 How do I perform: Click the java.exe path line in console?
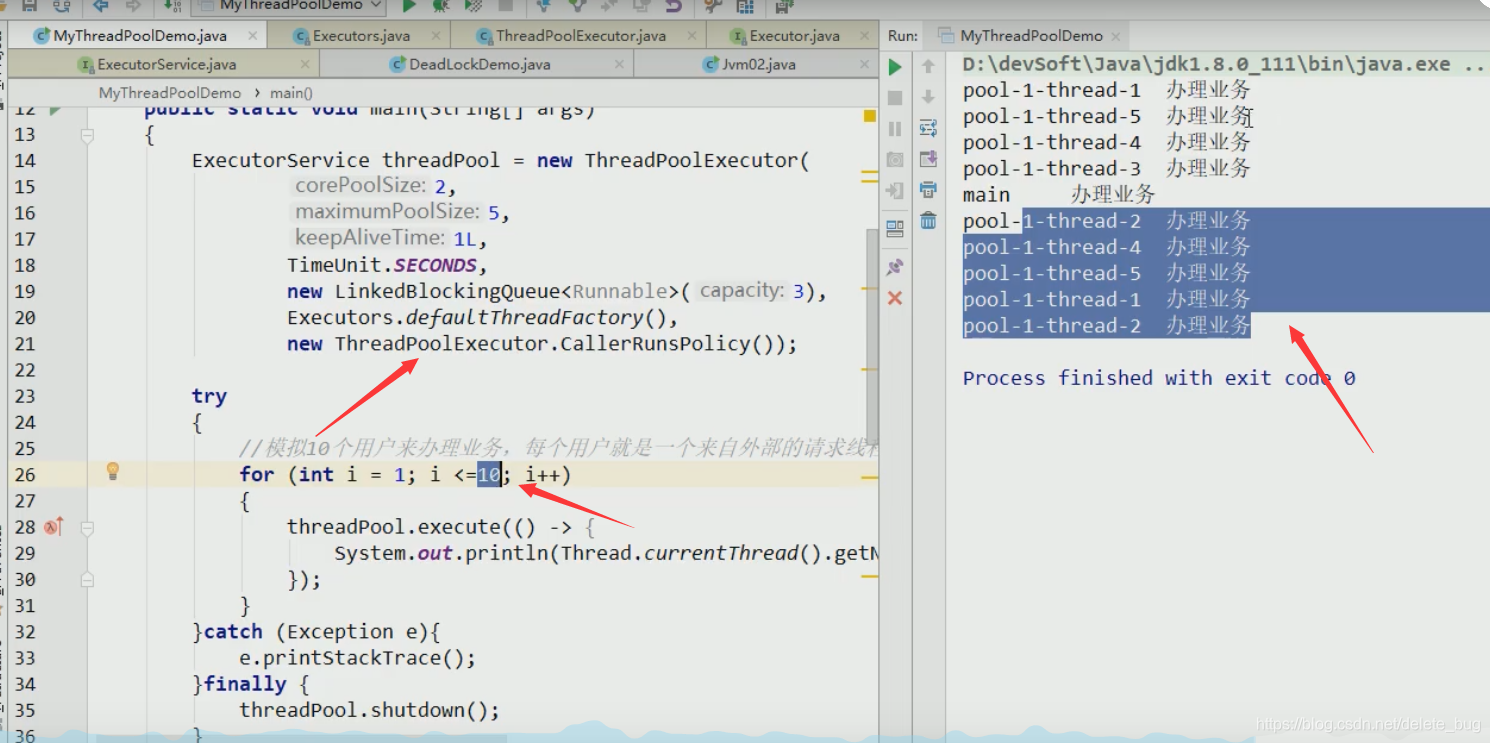pos(1224,64)
